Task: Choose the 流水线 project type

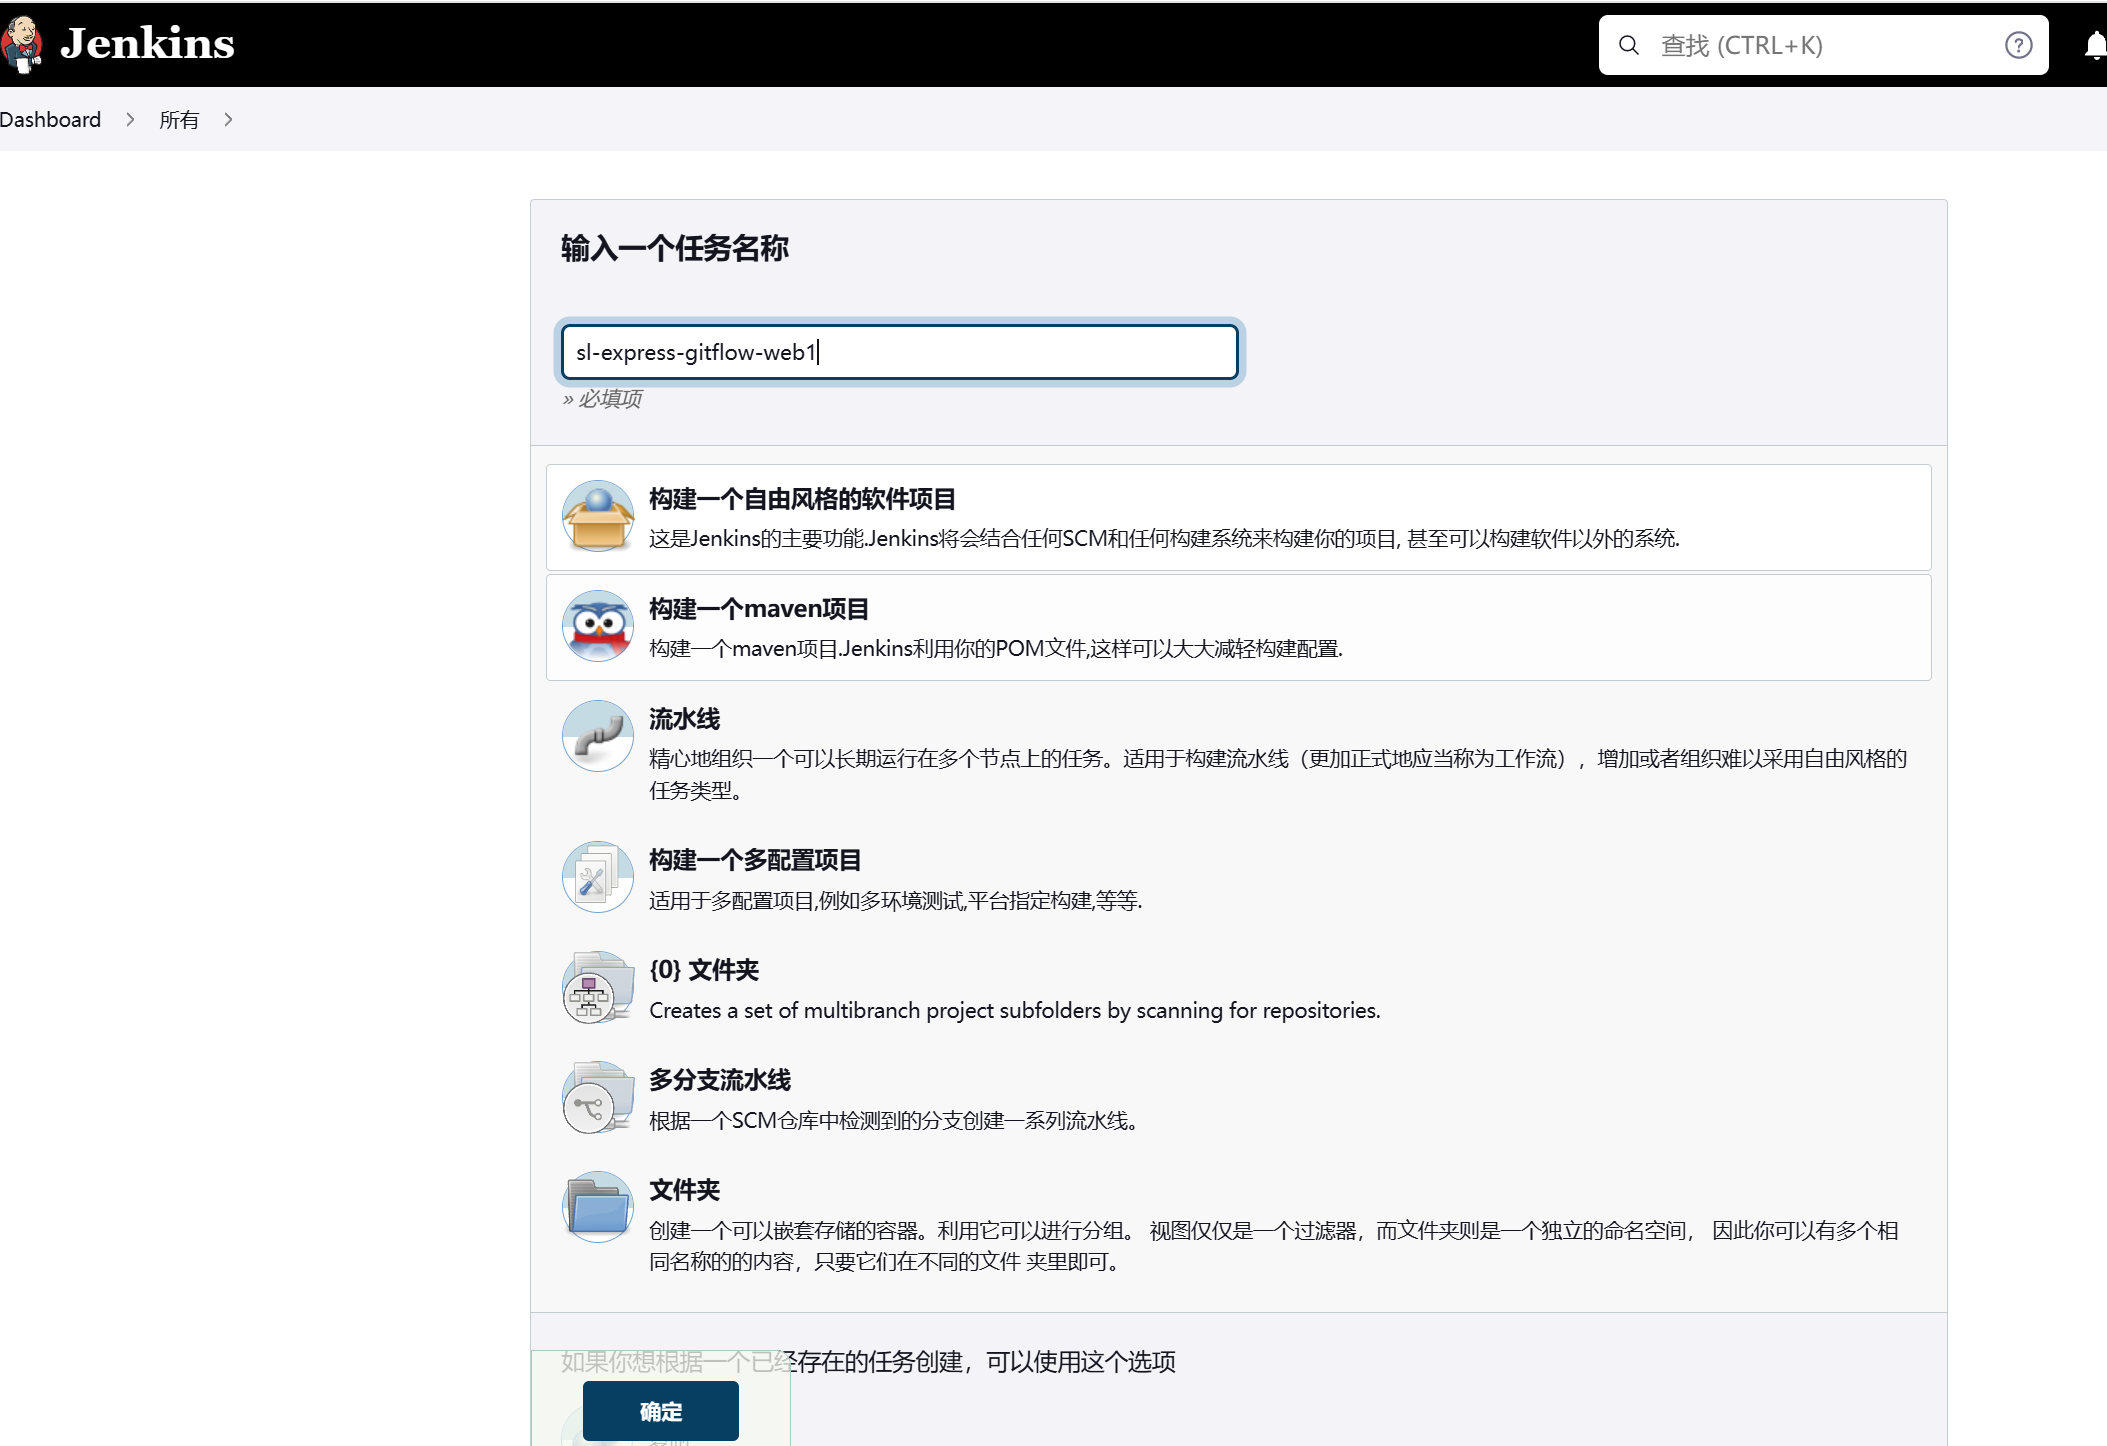Action: [1238, 753]
